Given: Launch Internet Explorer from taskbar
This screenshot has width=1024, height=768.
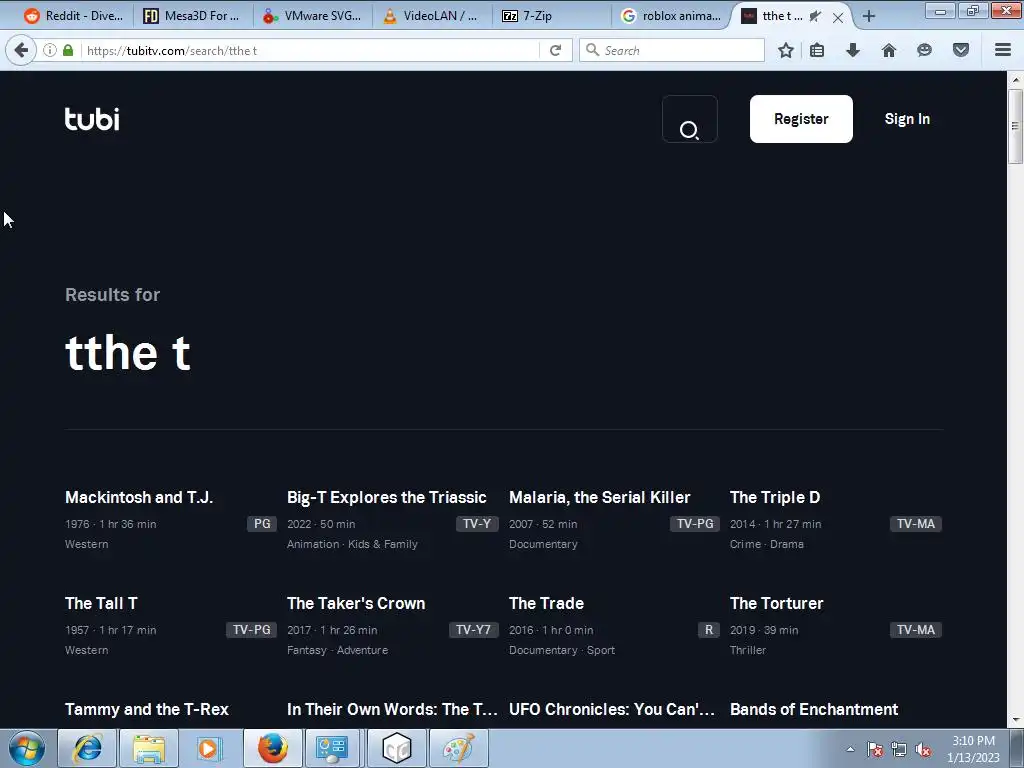Looking at the screenshot, I should point(88,748).
